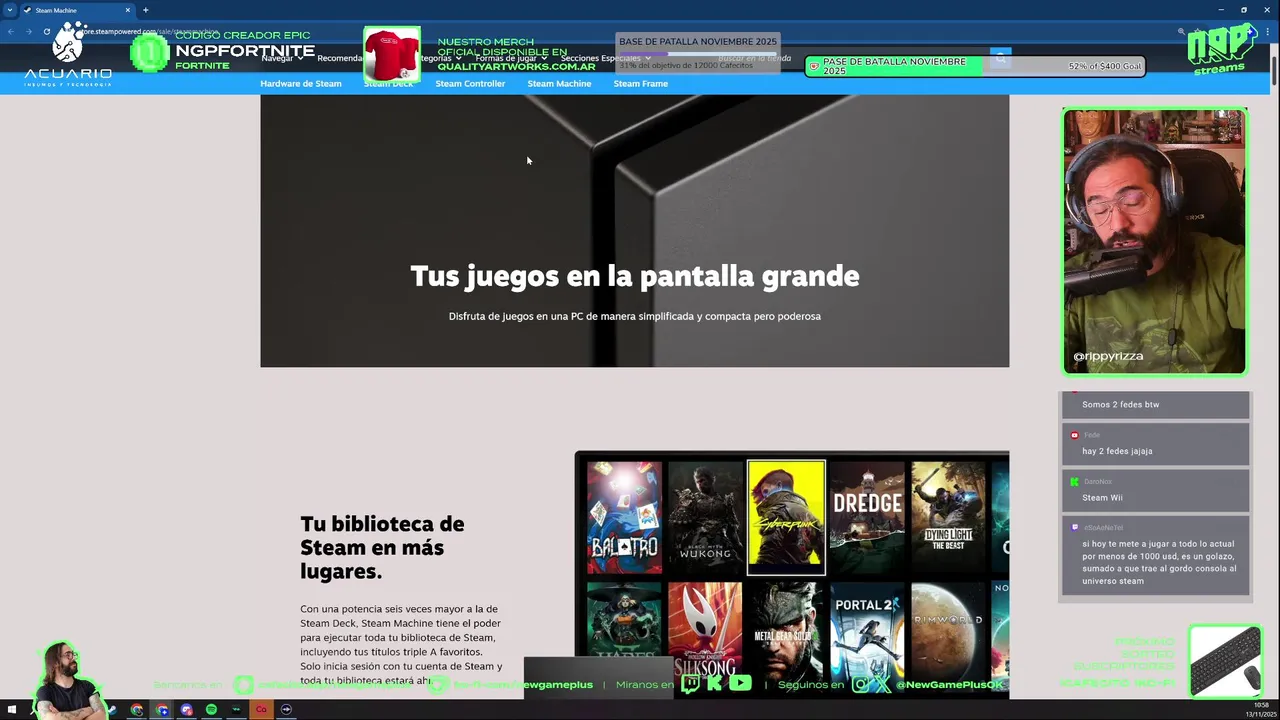Open the Steam Frame page
This screenshot has width=1280, height=720.
pos(641,84)
